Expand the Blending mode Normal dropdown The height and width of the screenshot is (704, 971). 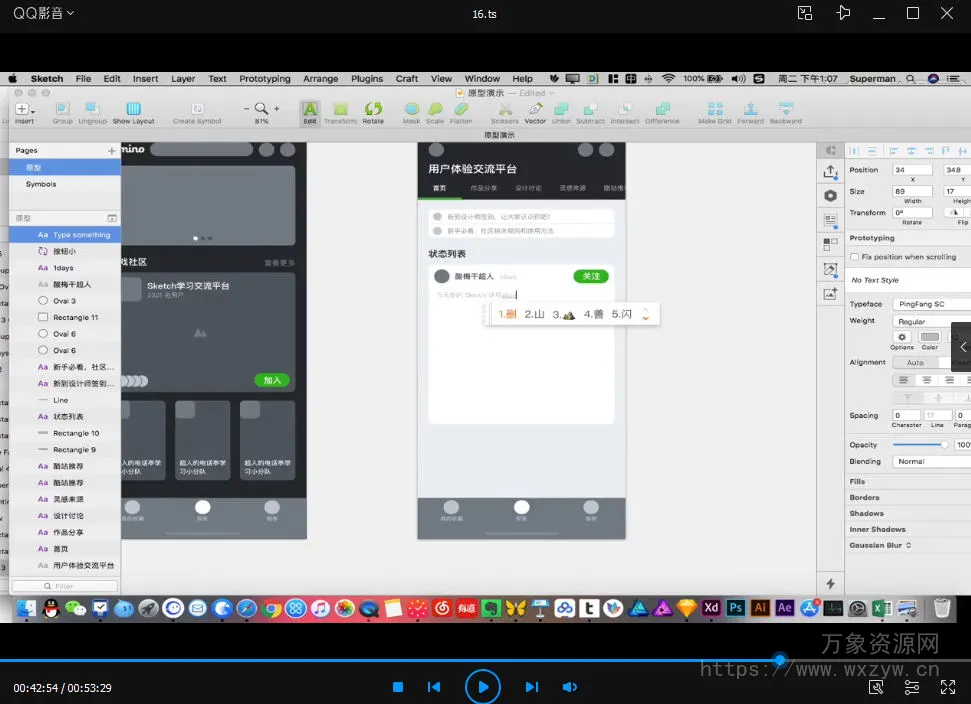point(931,462)
